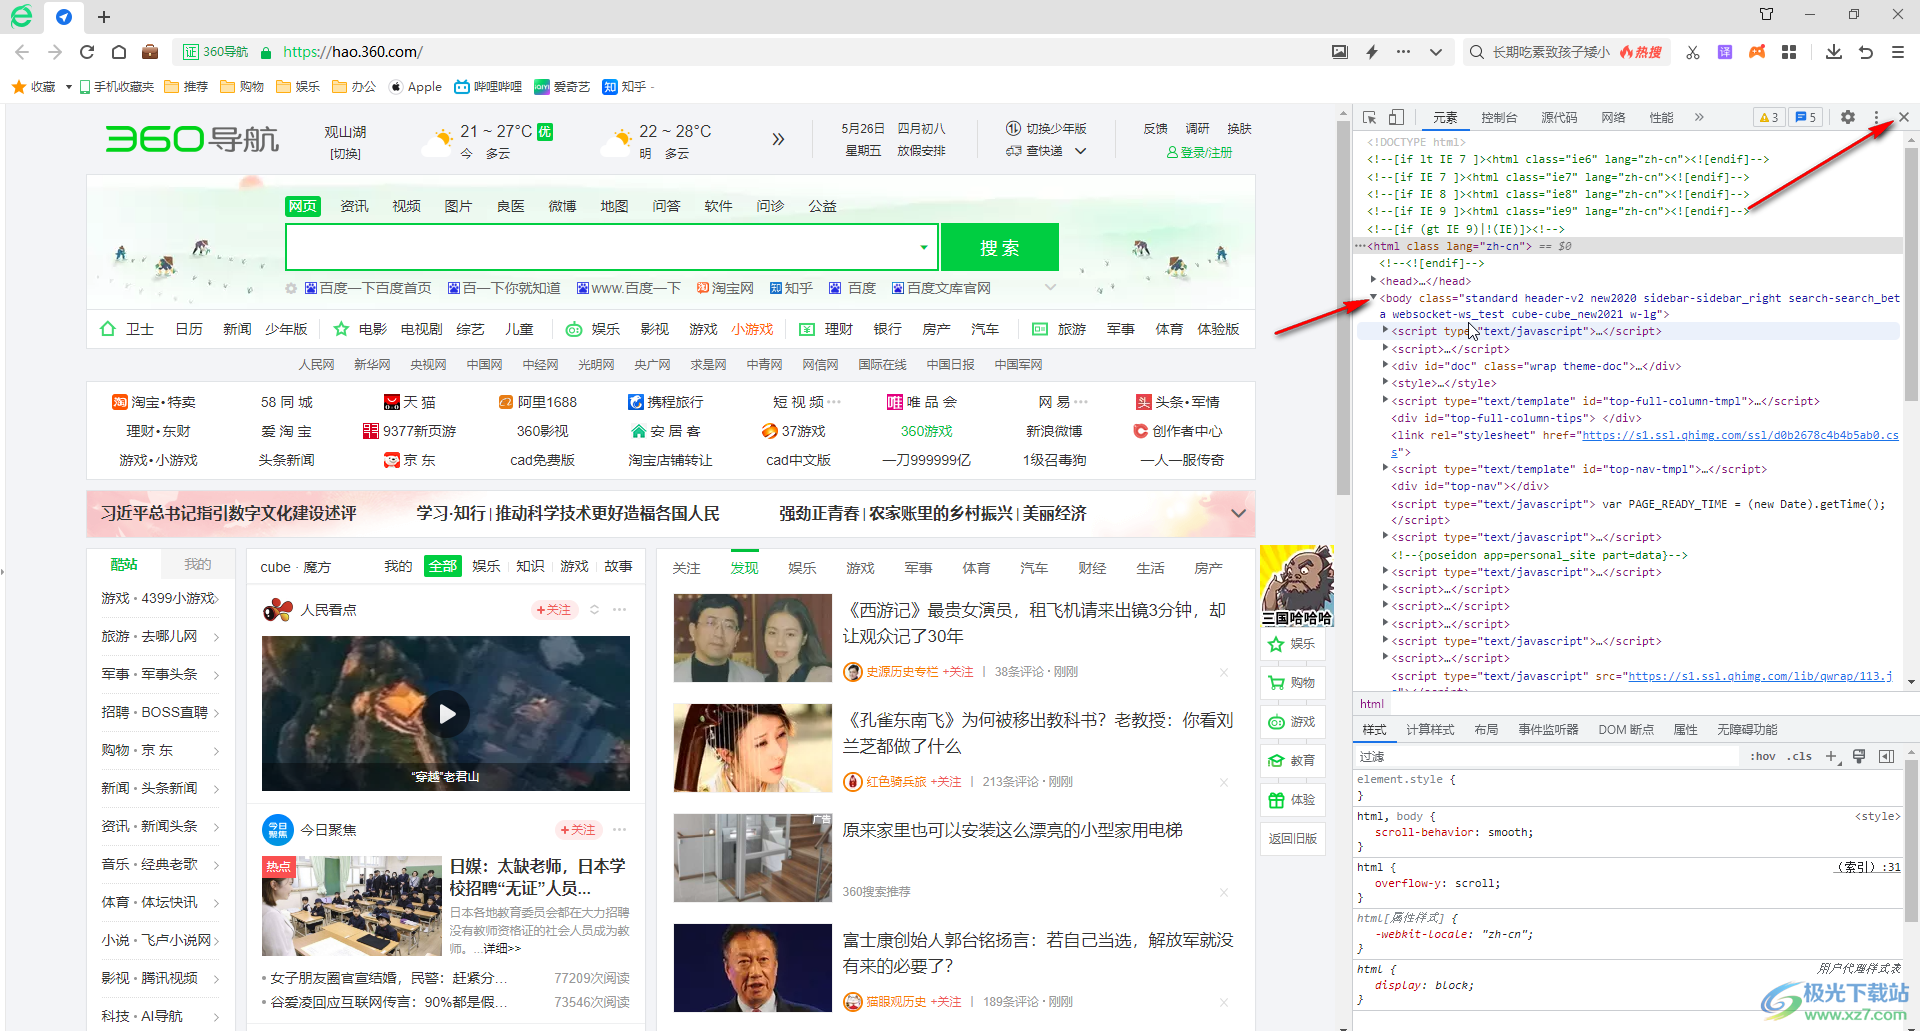Toggle the .cls class editor button
The image size is (1920, 1031).
coord(1801,756)
